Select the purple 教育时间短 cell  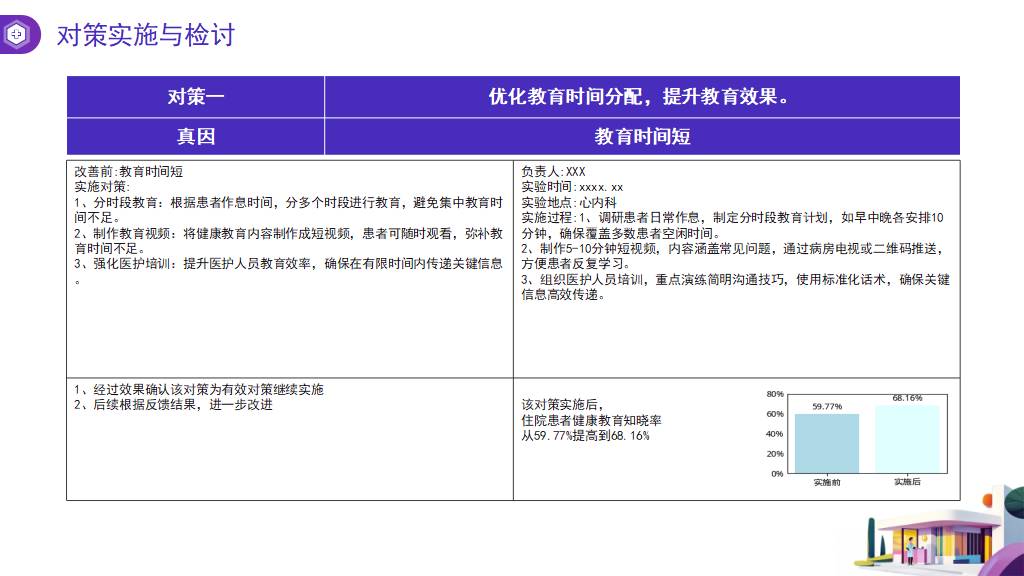click(641, 136)
